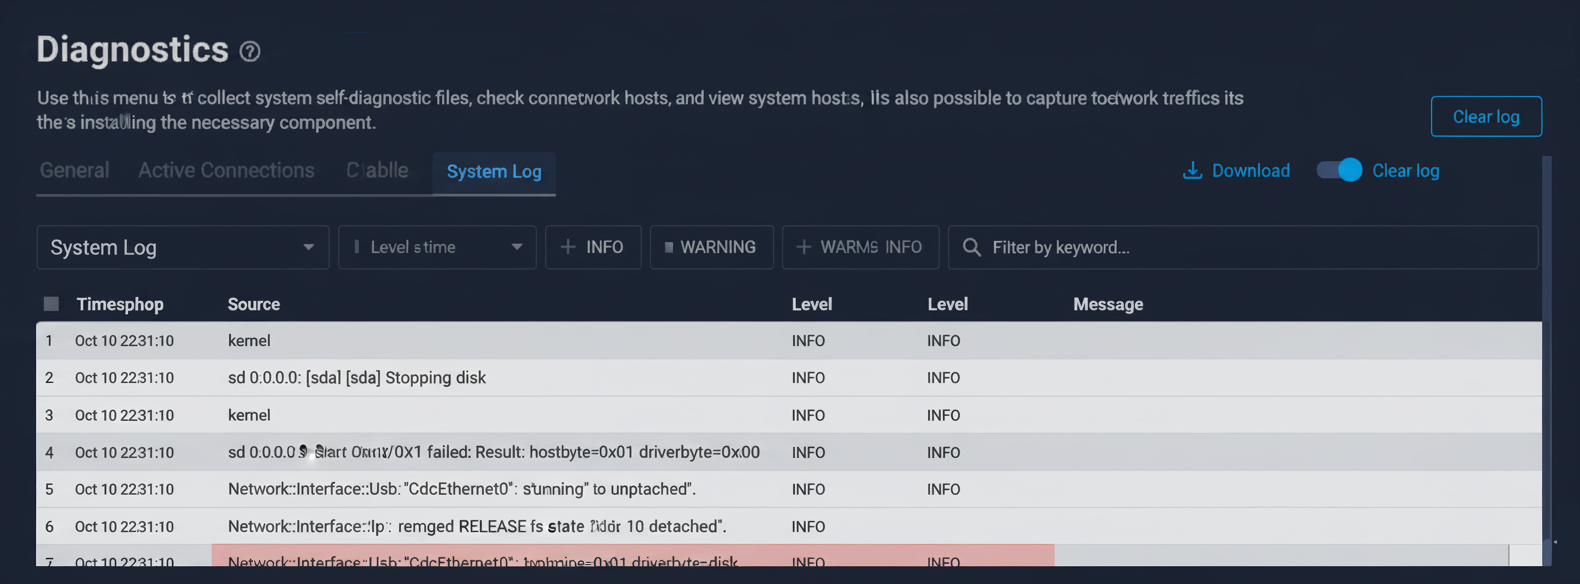Click the Download link text

tap(1250, 171)
